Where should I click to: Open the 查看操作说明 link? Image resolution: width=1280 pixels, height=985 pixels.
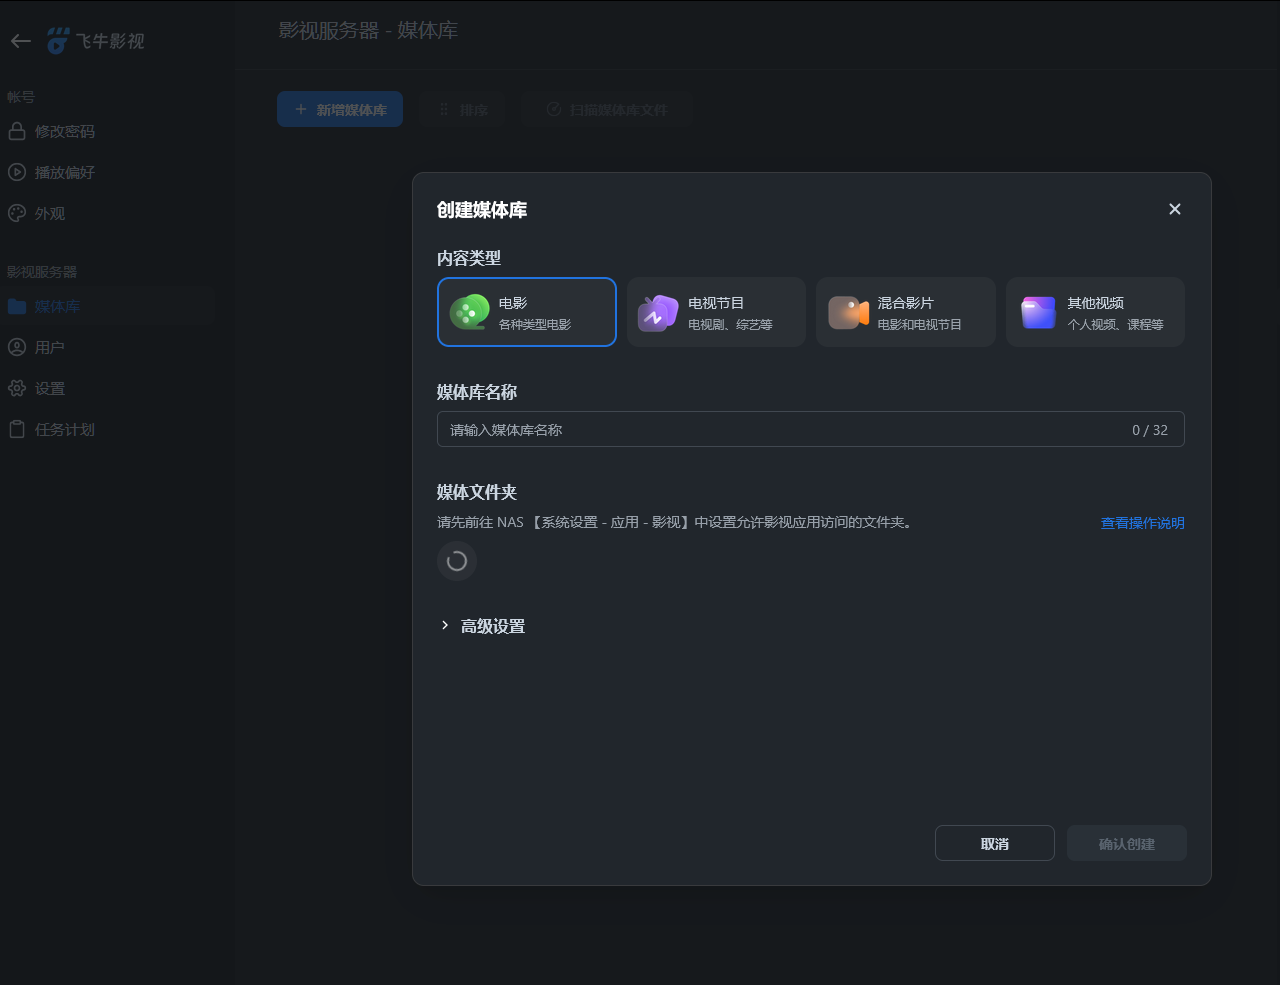1141,523
